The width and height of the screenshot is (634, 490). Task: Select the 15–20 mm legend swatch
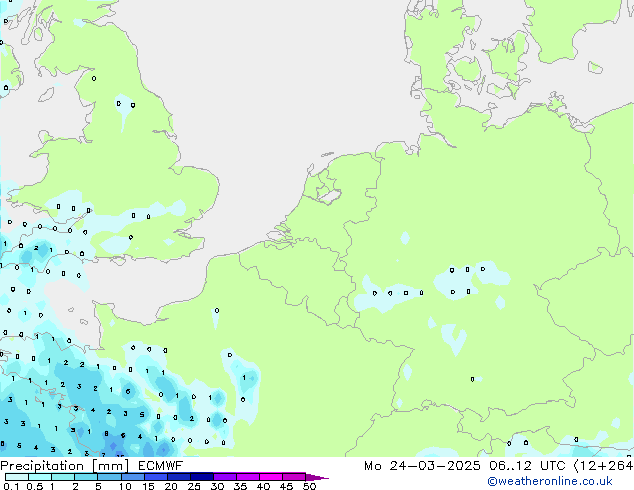(156, 477)
